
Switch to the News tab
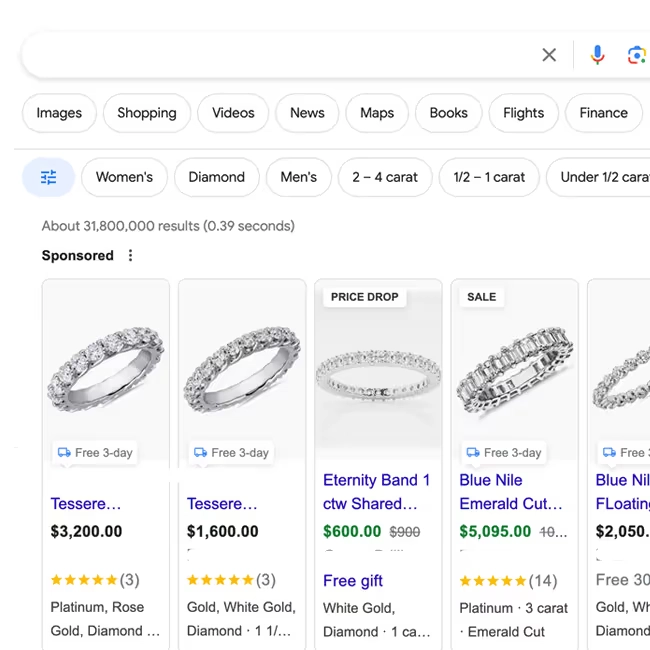click(307, 113)
